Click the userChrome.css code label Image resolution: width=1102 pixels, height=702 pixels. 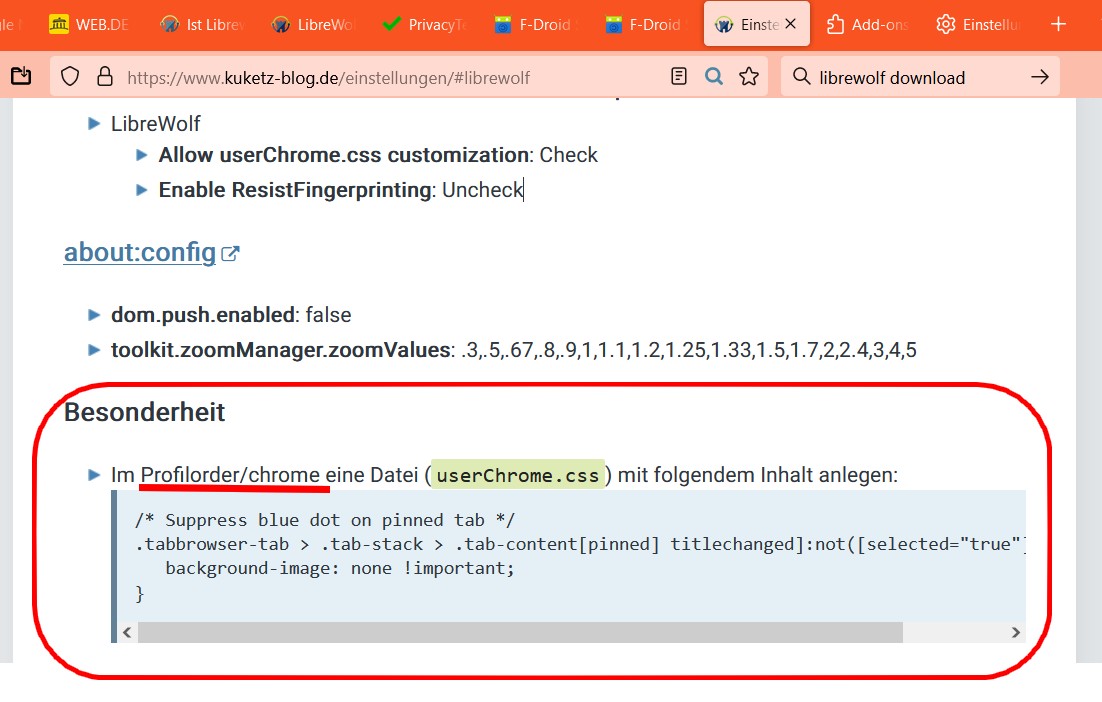518,476
